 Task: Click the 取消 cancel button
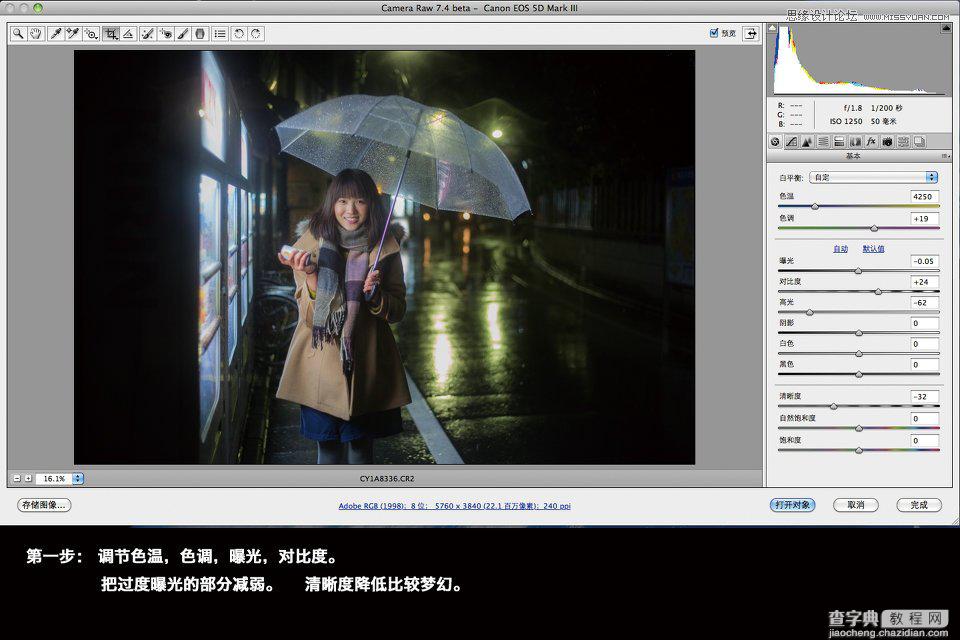pos(856,505)
